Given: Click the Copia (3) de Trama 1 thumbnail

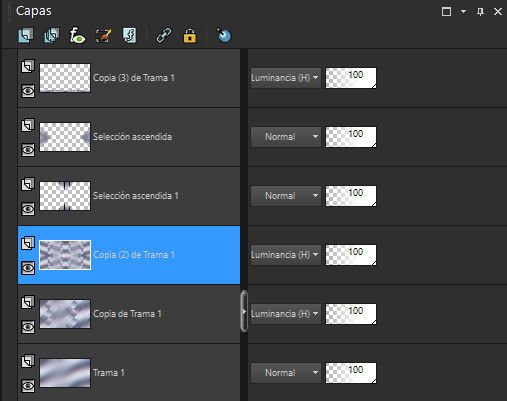Looking at the screenshot, I should click(x=65, y=78).
